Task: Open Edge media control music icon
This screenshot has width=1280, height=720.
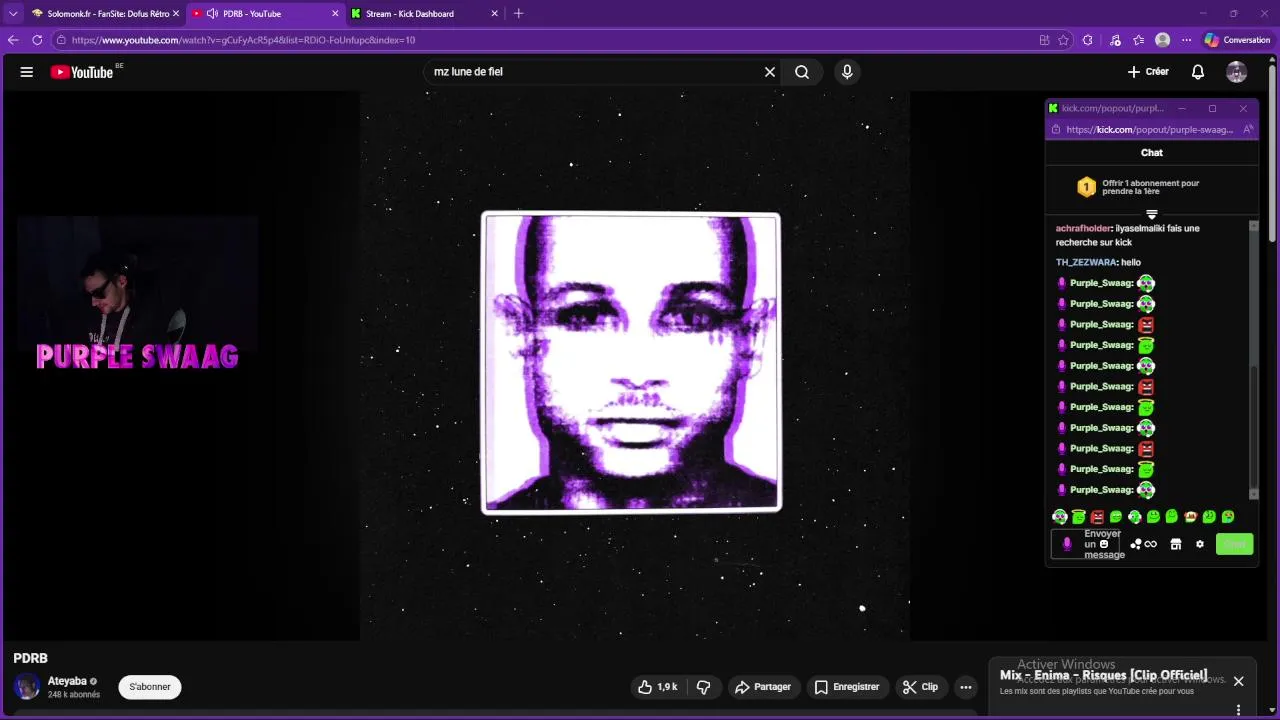Action: pos(1115,40)
